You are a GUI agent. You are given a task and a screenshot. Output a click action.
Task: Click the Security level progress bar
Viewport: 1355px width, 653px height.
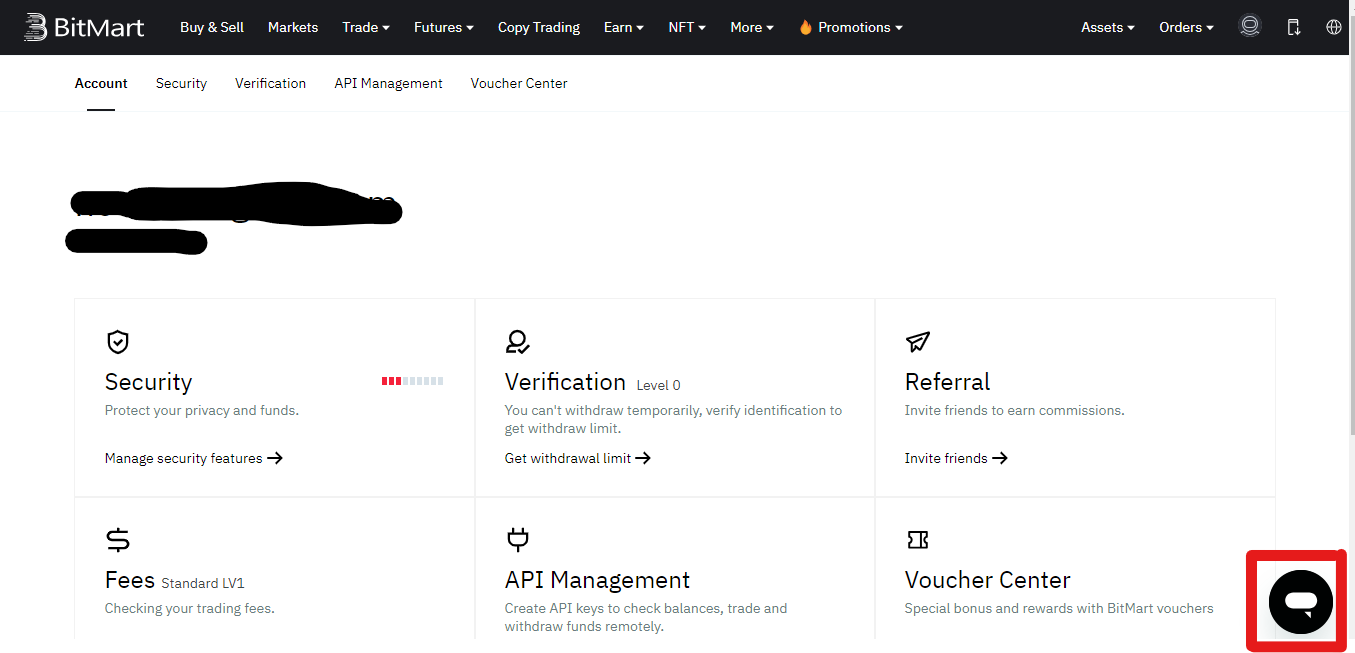tap(412, 381)
